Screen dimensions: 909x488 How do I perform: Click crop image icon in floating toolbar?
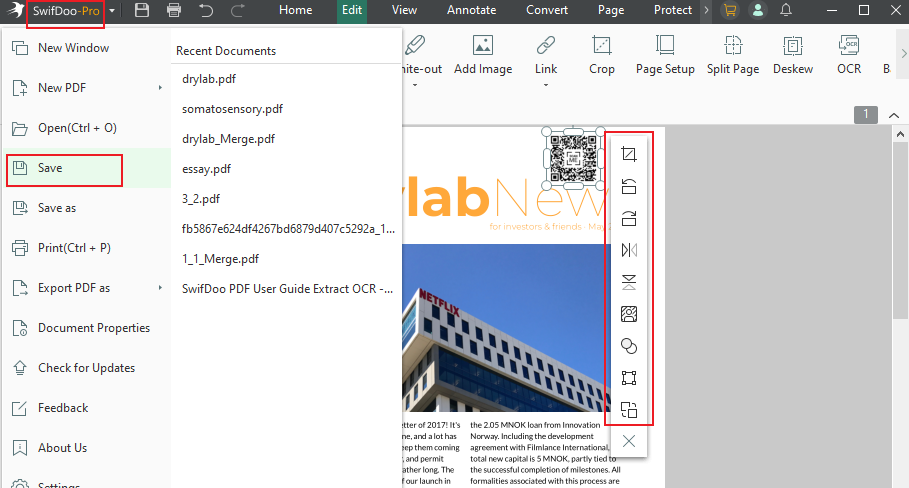pyautogui.click(x=629, y=154)
